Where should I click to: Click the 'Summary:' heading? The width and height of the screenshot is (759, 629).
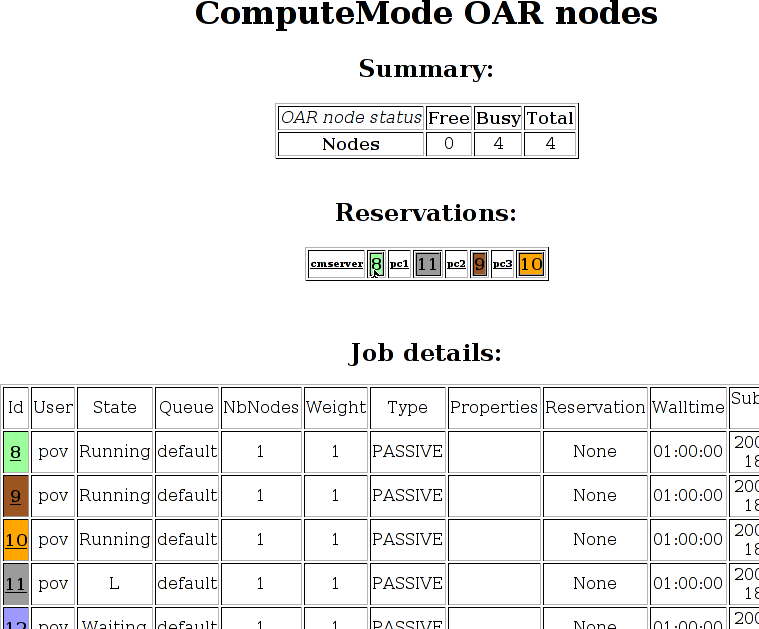pyautogui.click(x=426, y=68)
